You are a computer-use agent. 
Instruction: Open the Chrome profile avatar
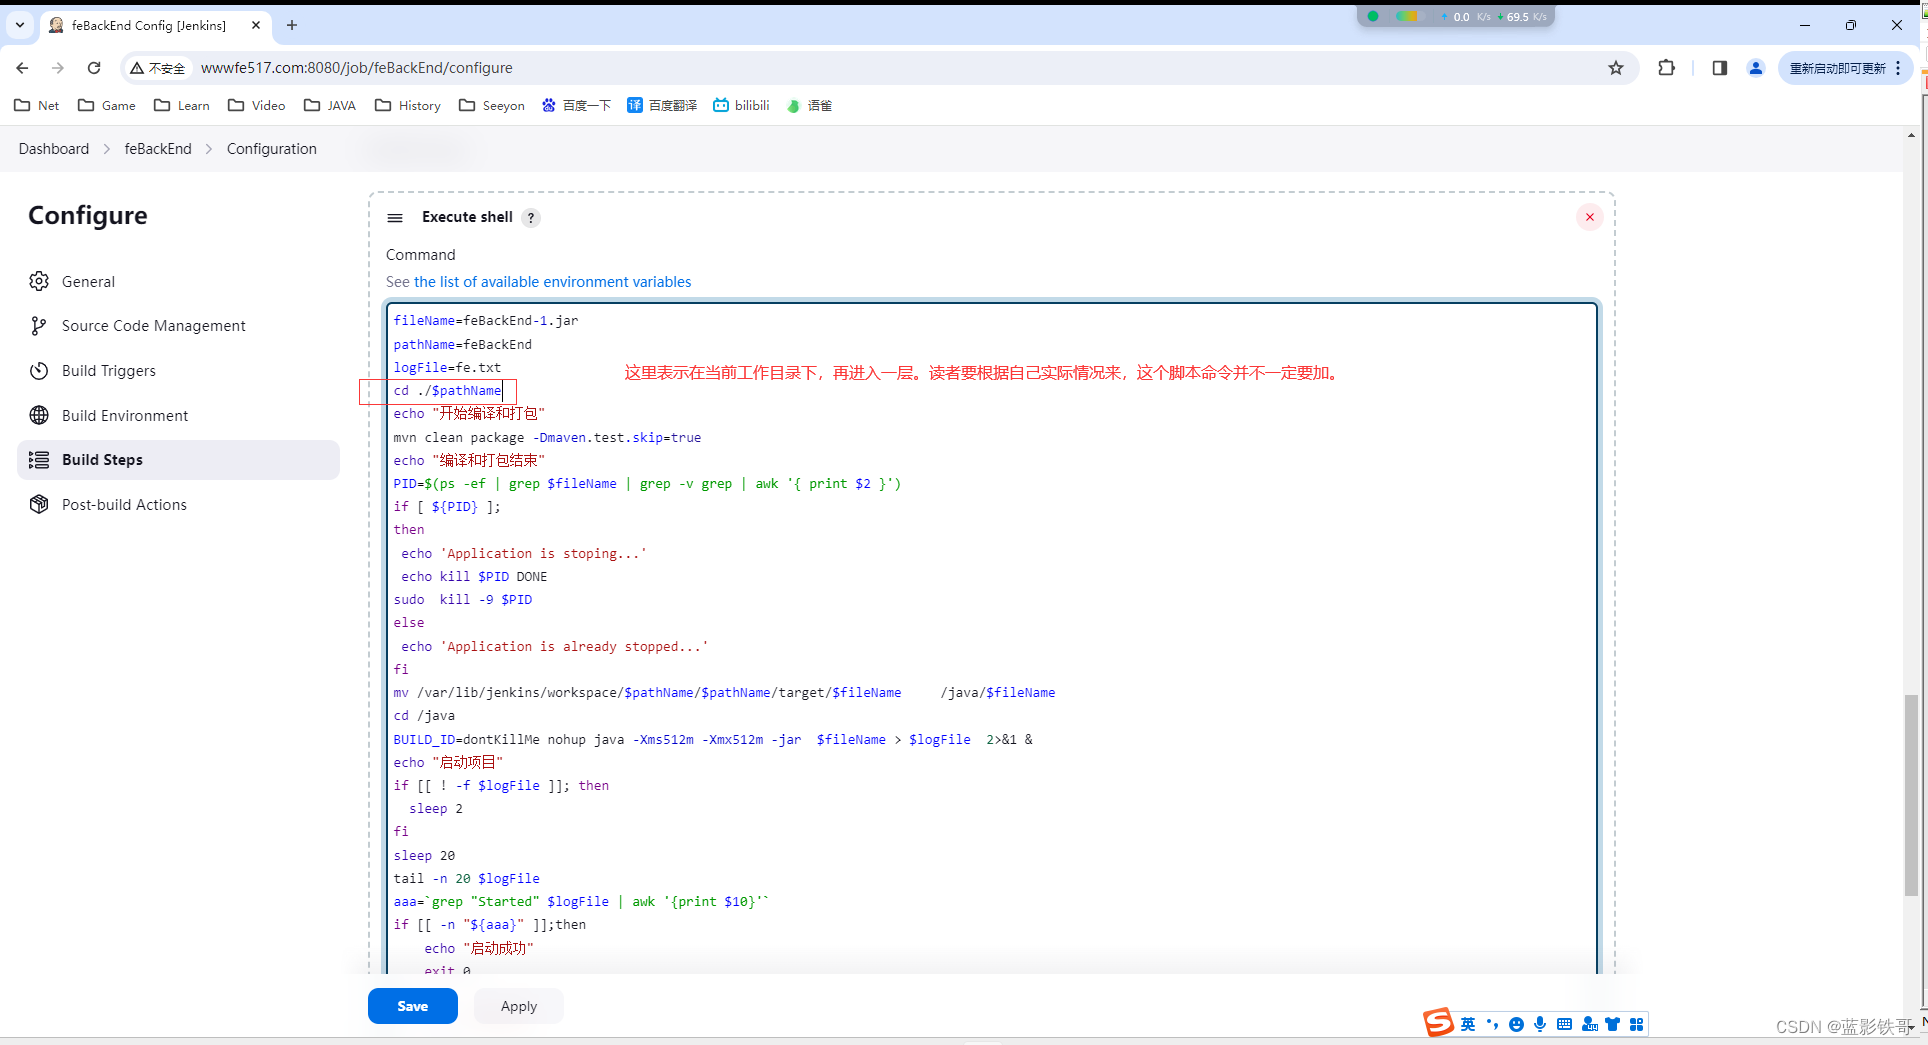(x=1755, y=68)
